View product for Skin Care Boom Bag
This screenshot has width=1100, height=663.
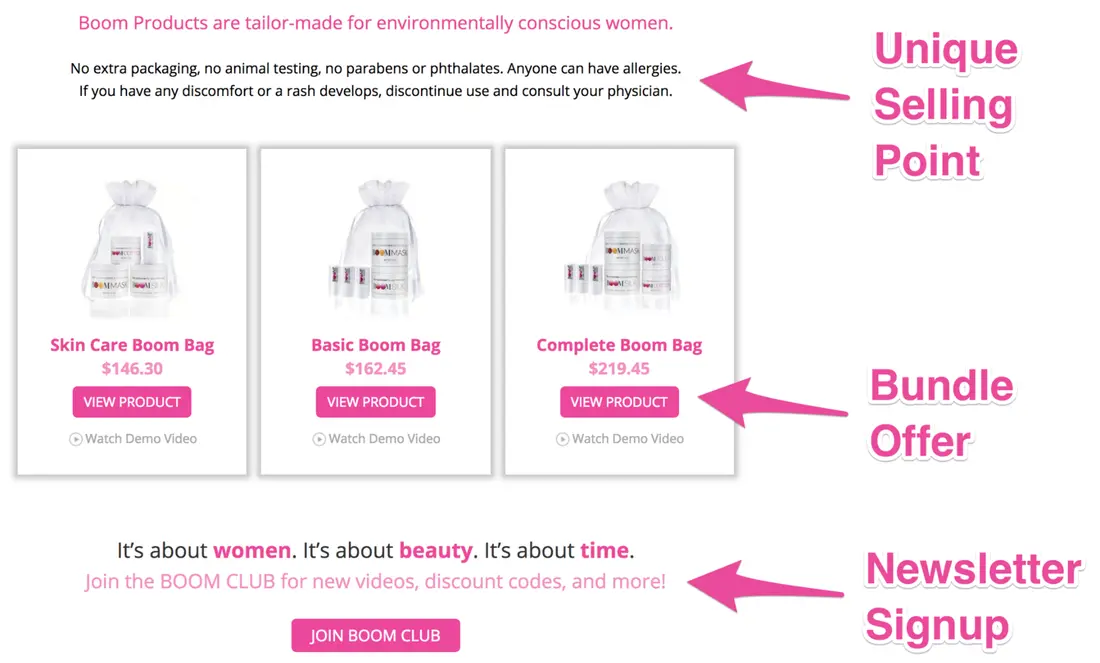click(x=132, y=402)
